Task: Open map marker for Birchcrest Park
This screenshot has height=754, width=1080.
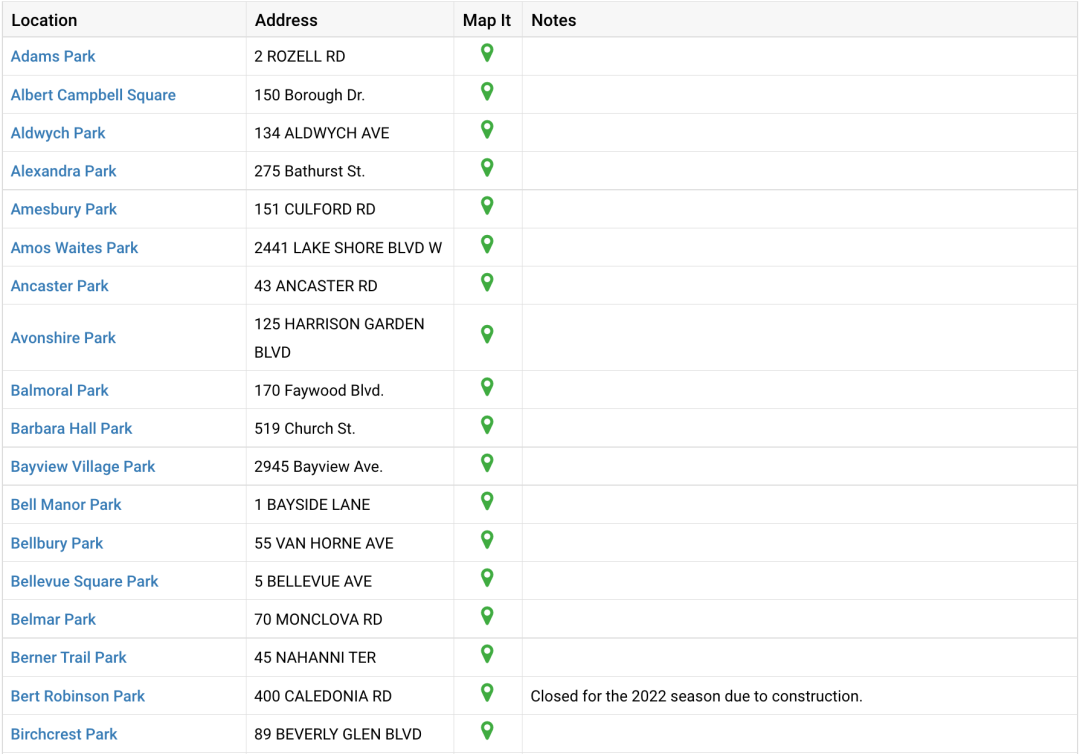Action: 487,731
